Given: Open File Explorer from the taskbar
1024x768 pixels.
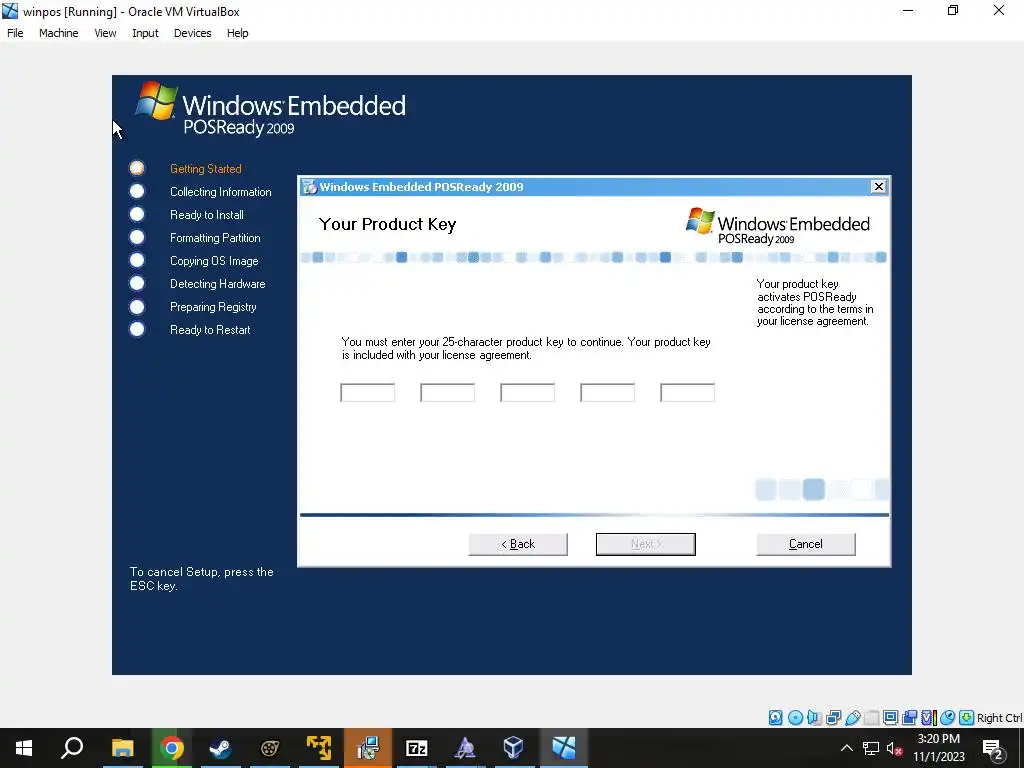Looking at the screenshot, I should tap(122, 748).
